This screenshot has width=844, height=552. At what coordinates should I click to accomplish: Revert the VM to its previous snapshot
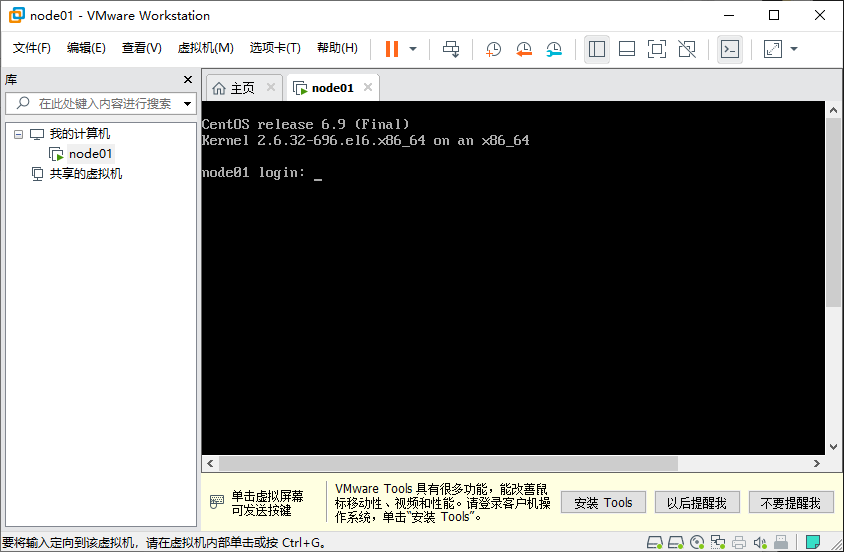coord(524,49)
